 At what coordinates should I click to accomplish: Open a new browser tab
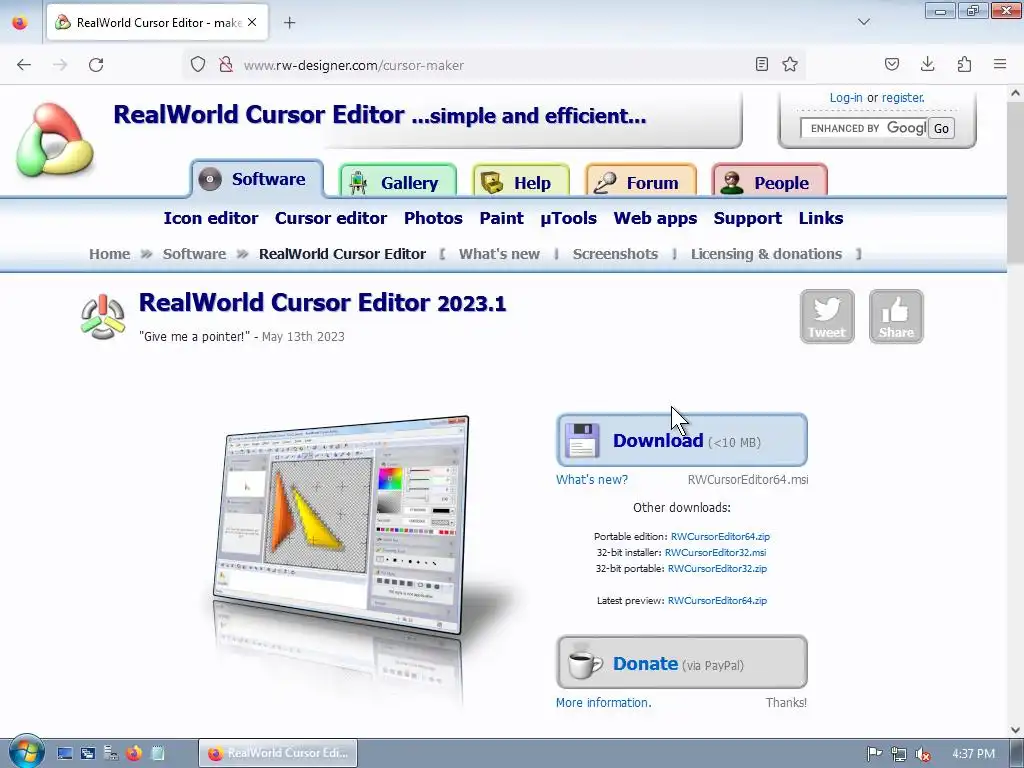click(289, 23)
